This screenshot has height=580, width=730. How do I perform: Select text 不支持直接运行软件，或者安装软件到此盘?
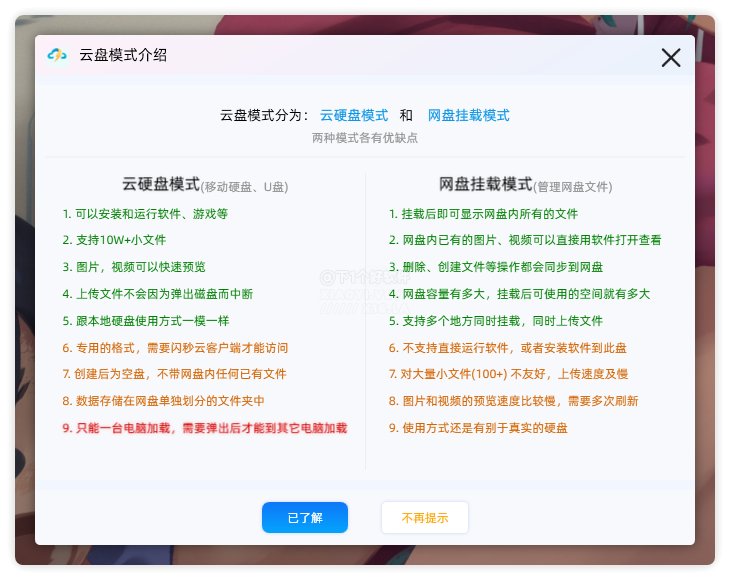click(x=514, y=348)
